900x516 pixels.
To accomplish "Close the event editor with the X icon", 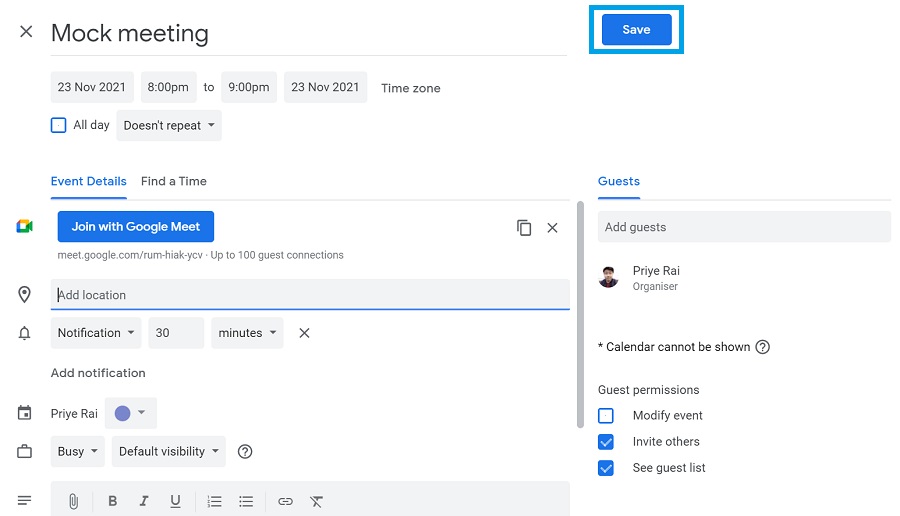I will click(26, 32).
